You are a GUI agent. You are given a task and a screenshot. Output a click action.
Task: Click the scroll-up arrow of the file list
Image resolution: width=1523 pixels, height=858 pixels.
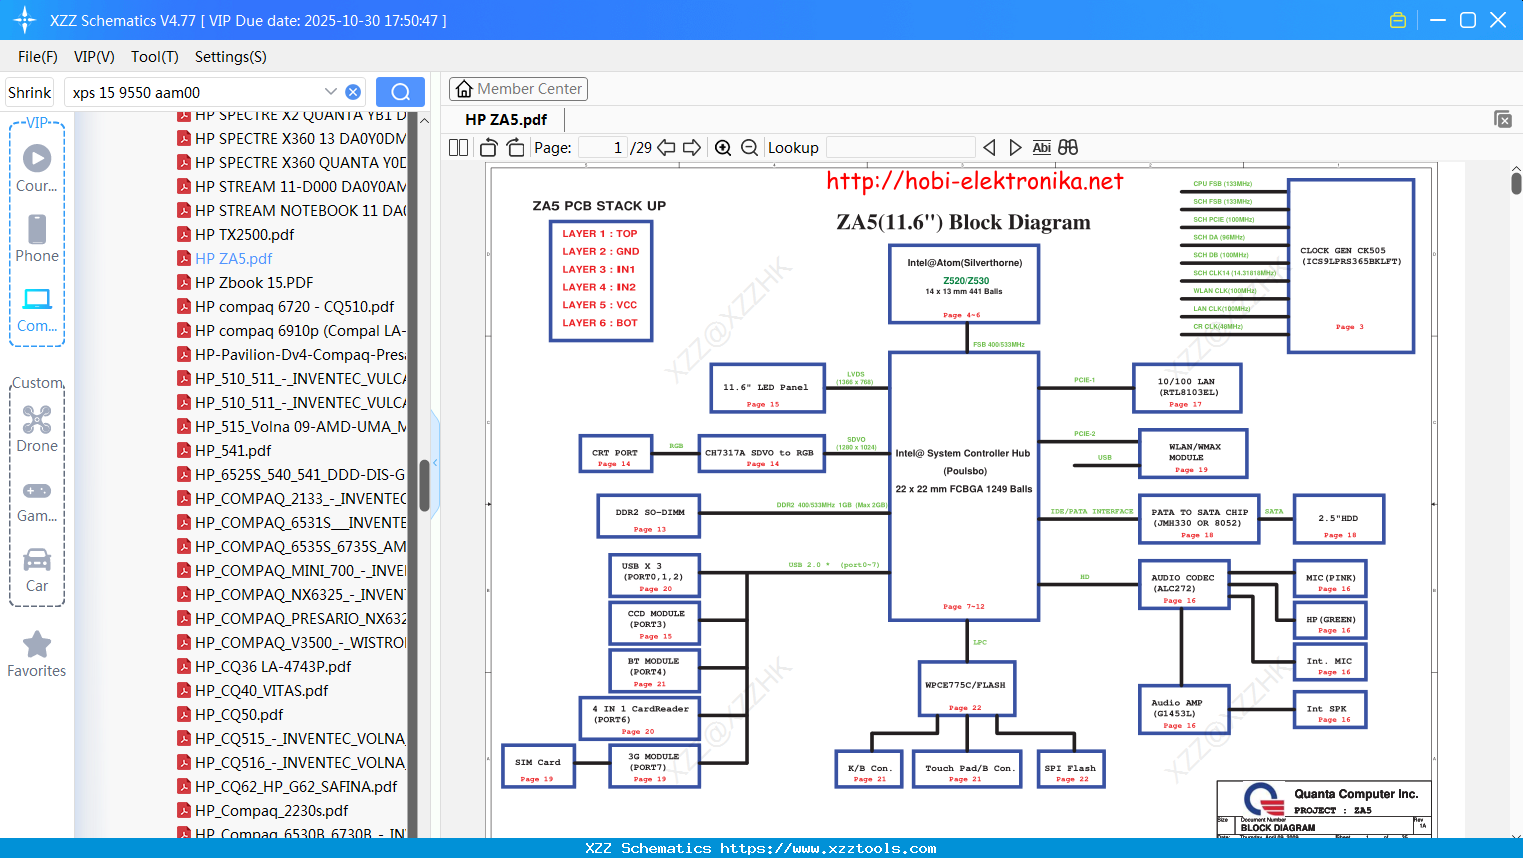424,121
